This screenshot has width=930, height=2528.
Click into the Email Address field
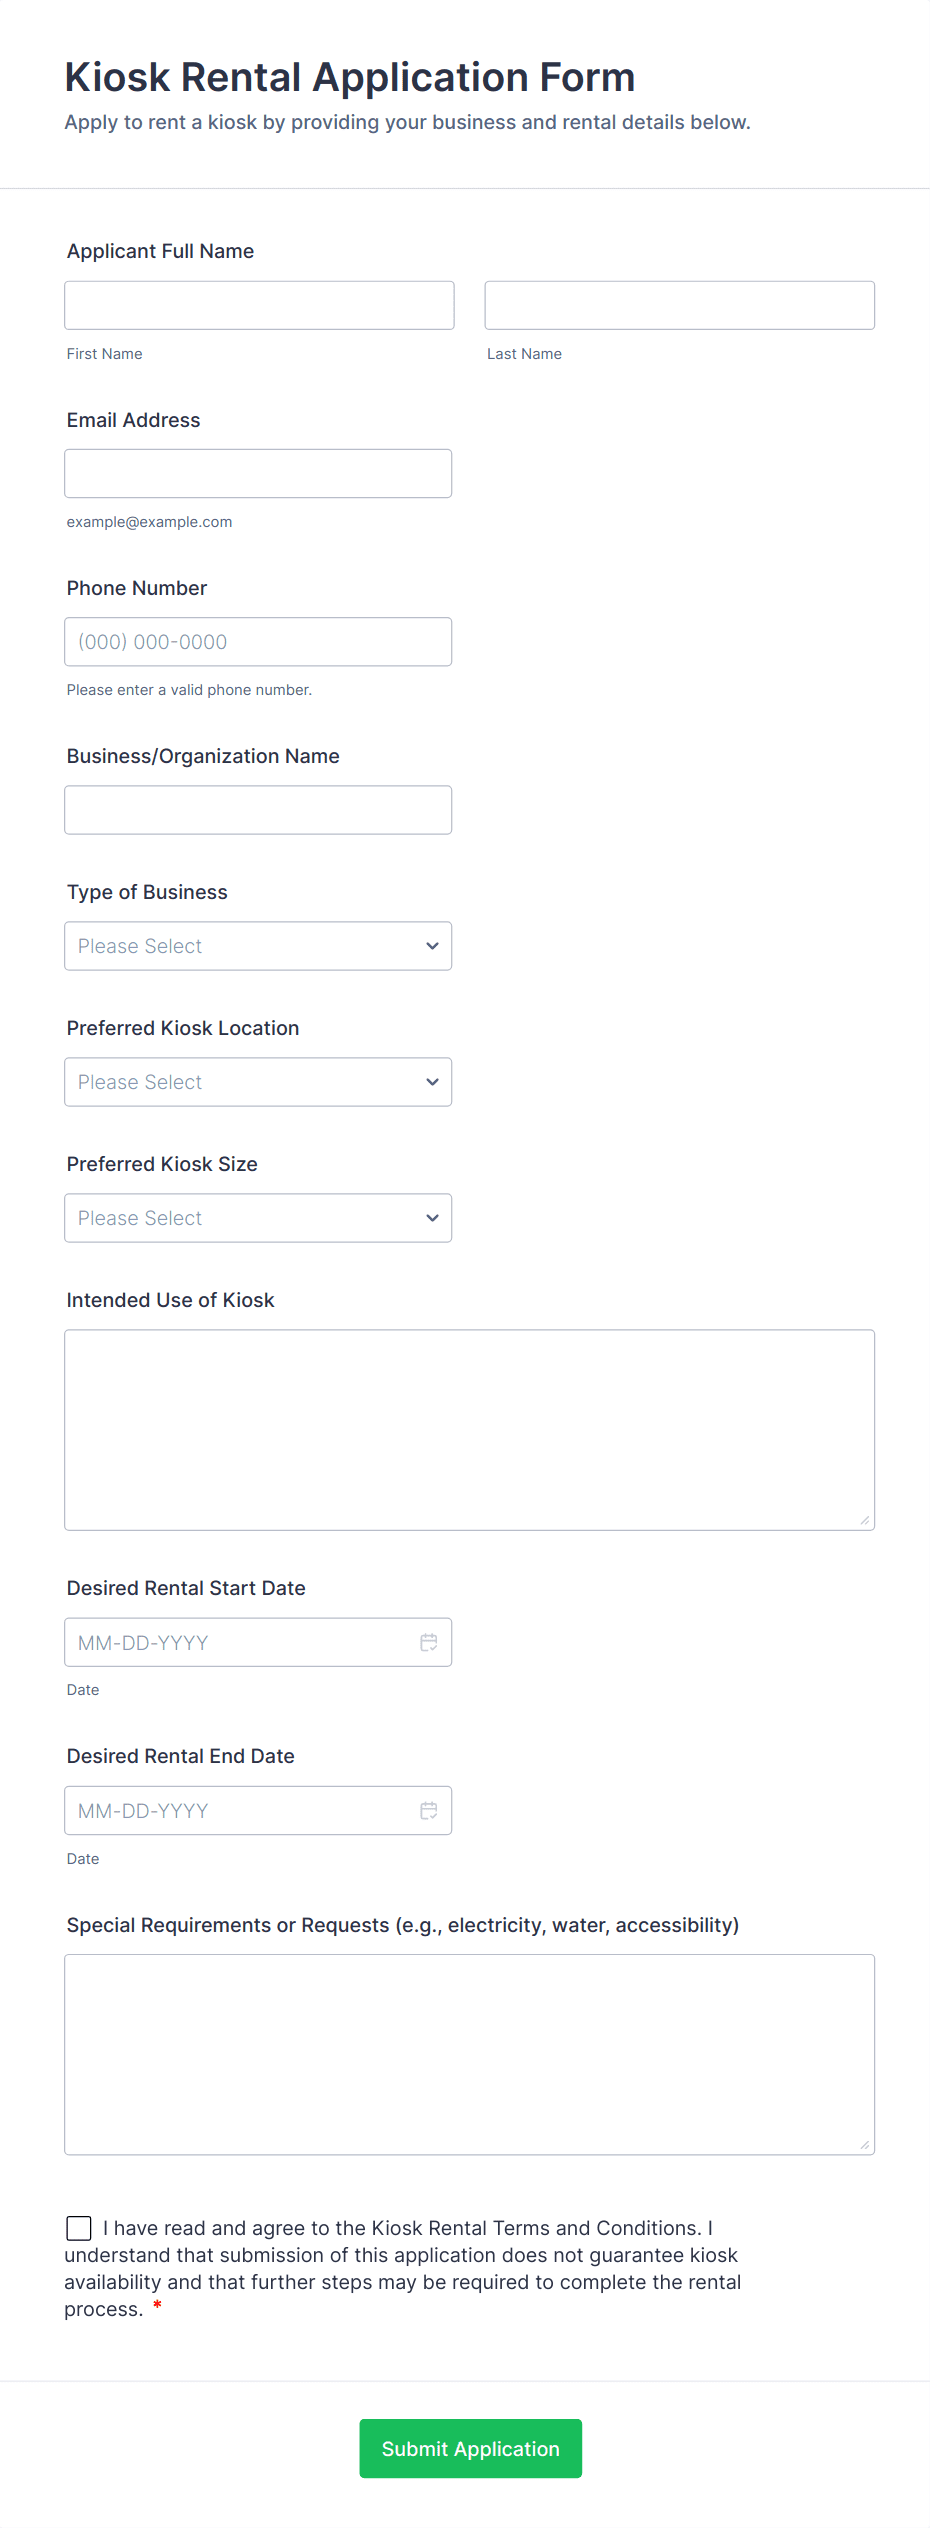pyautogui.click(x=258, y=473)
